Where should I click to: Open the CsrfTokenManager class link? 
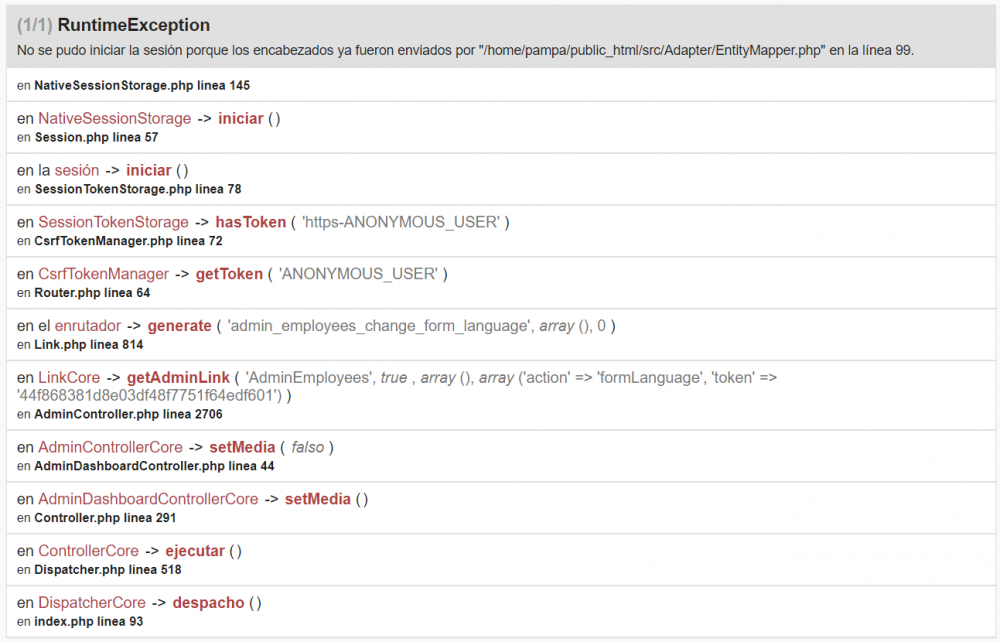[104, 274]
